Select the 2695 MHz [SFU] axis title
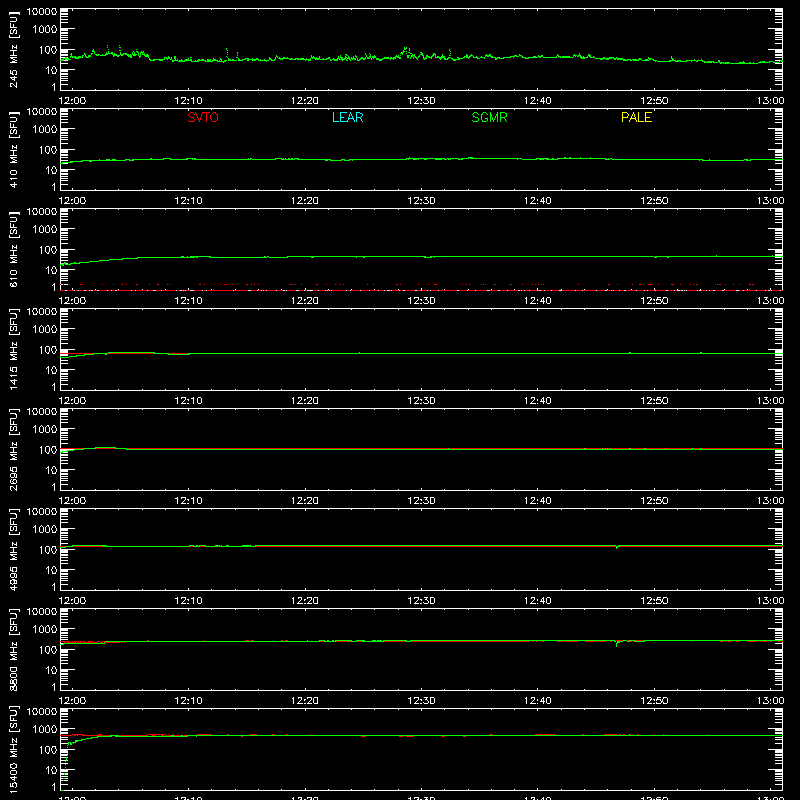The image size is (800, 800). [x=13, y=449]
